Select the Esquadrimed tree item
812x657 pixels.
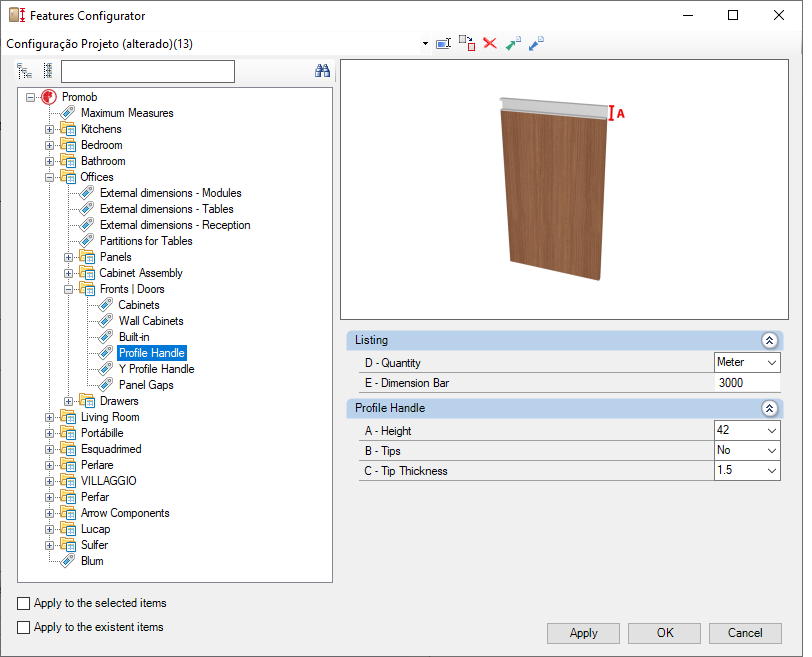click(x=111, y=449)
